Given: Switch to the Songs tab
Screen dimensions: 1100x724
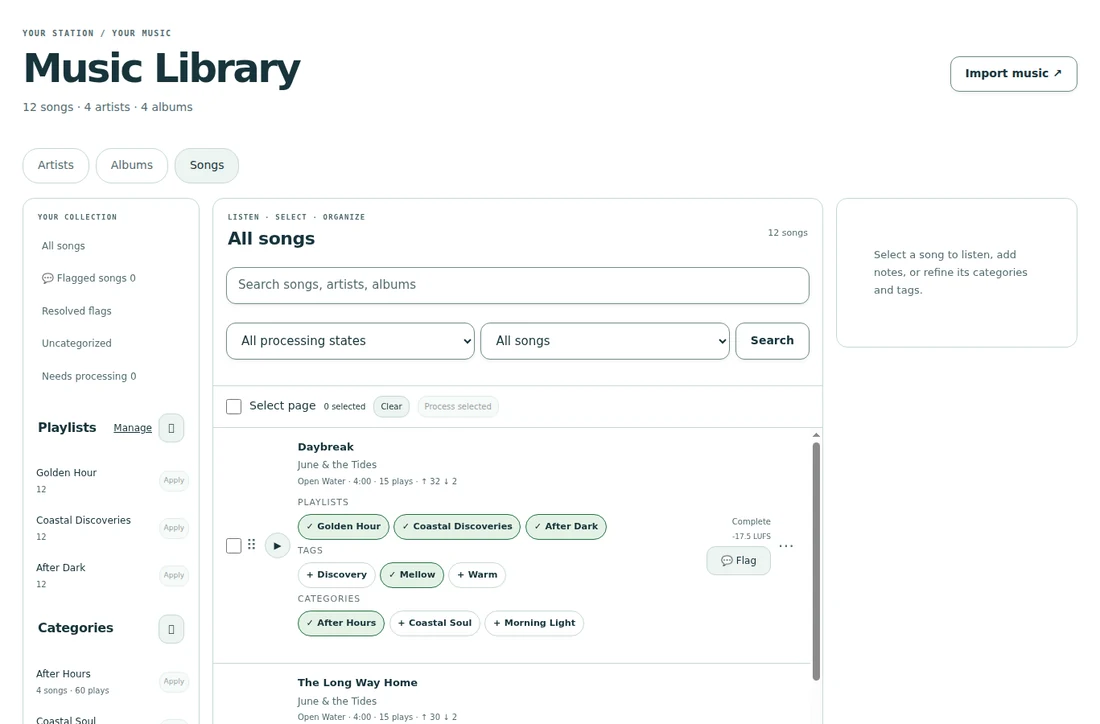Looking at the screenshot, I should tap(207, 166).
